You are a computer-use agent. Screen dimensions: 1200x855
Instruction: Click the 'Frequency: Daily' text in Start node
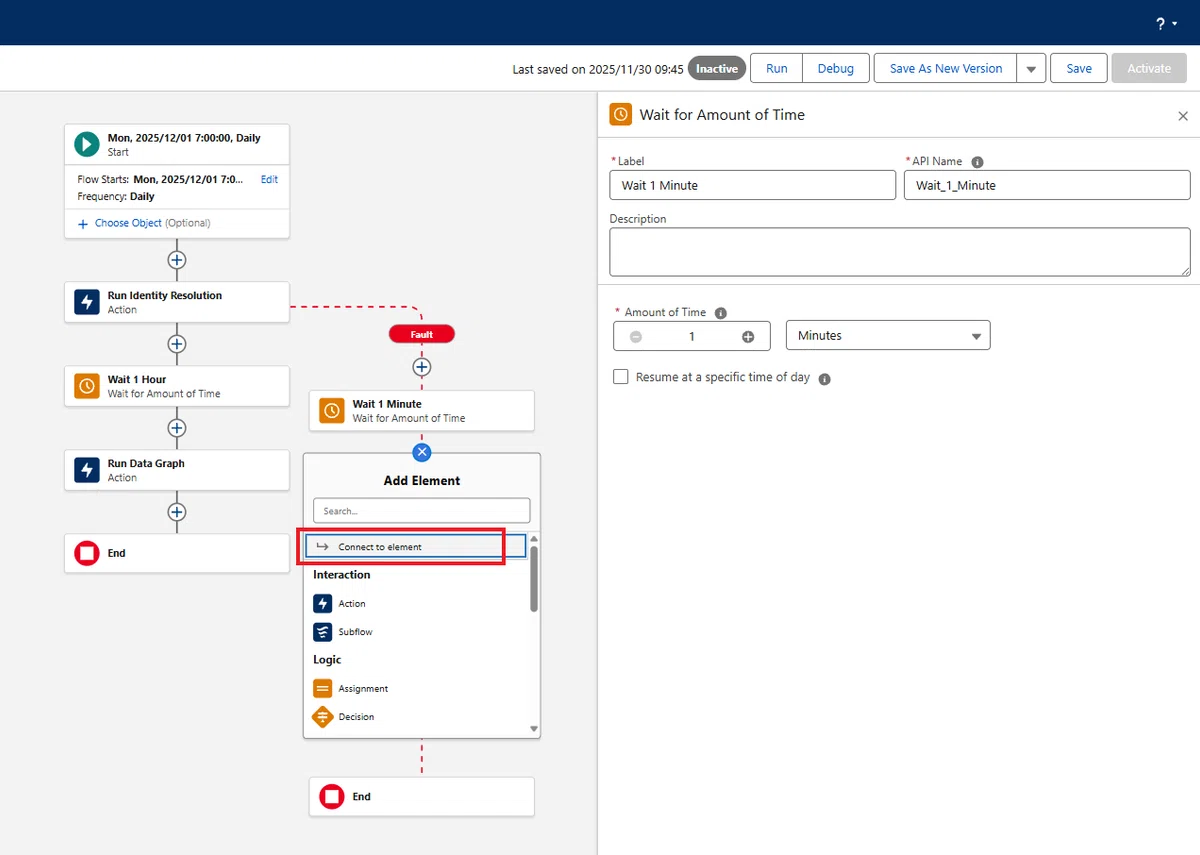116,197
